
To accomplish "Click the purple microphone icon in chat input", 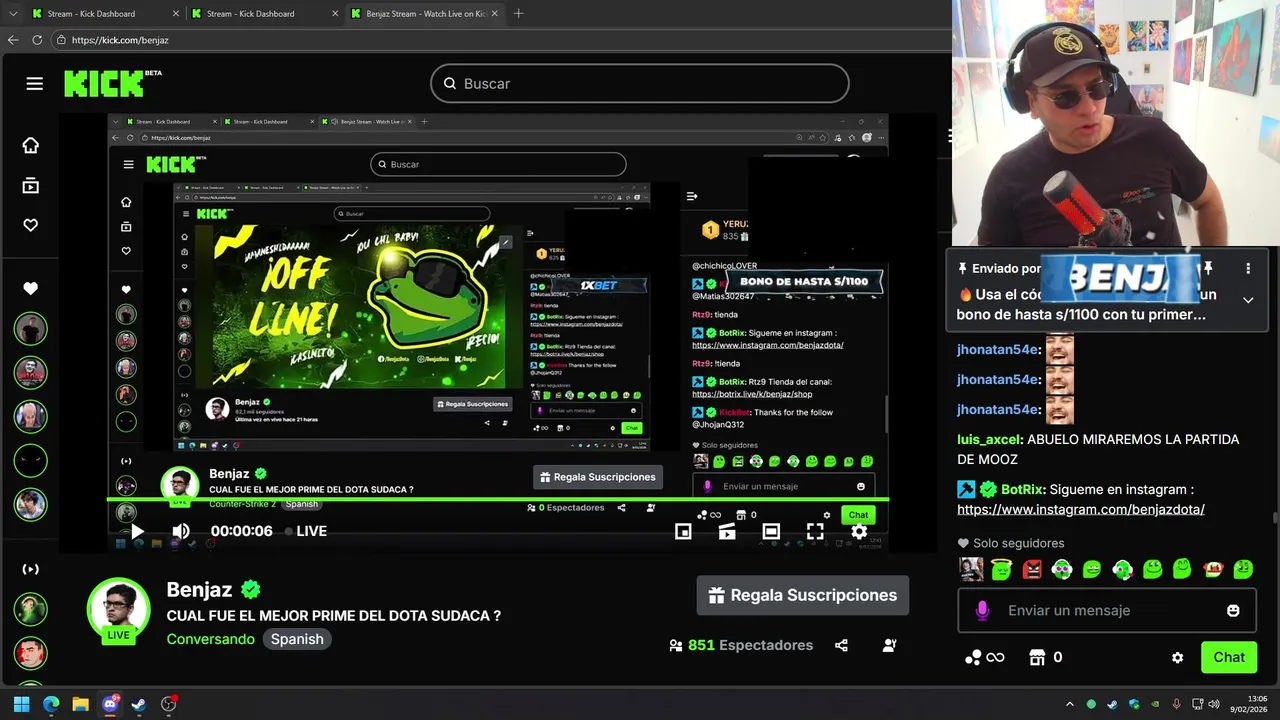I will pyautogui.click(x=982, y=610).
